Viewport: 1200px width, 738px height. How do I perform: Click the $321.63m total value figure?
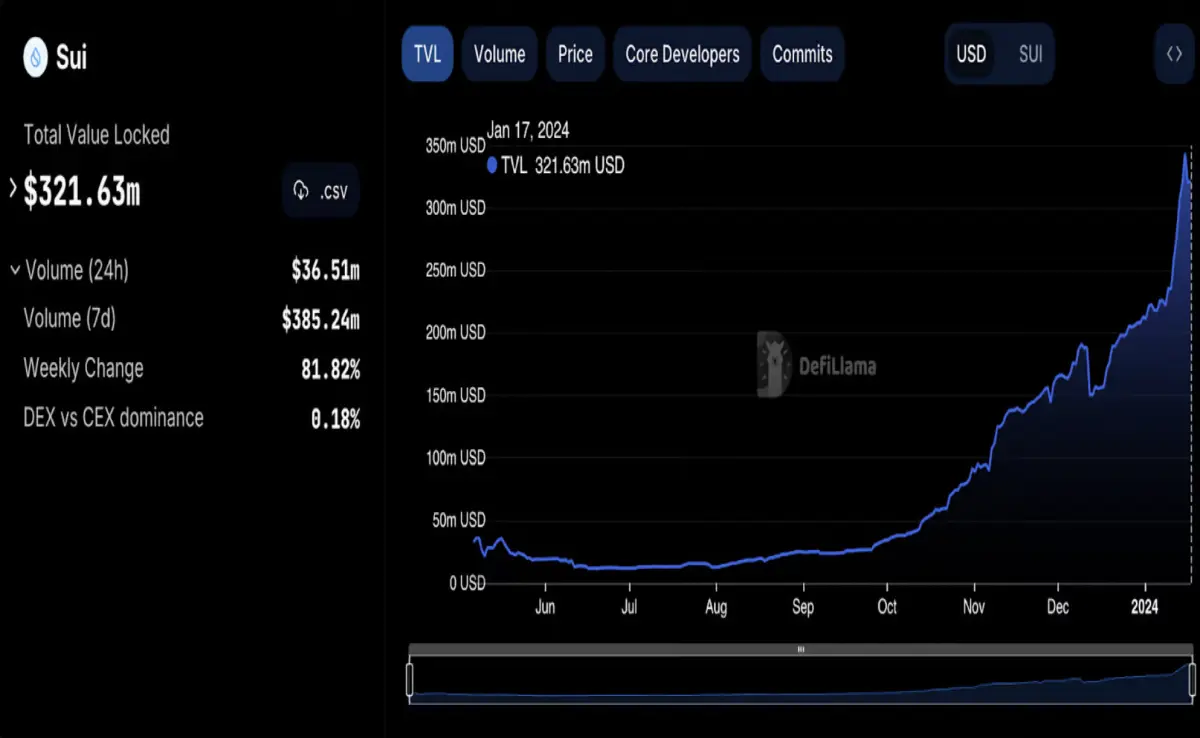pos(82,190)
